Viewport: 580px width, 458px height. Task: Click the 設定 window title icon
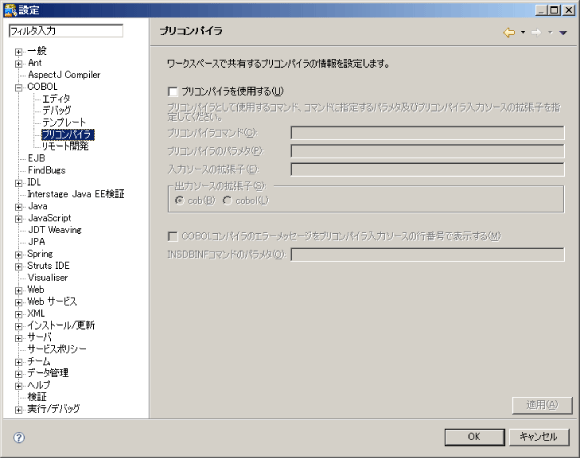(x=10, y=10)
